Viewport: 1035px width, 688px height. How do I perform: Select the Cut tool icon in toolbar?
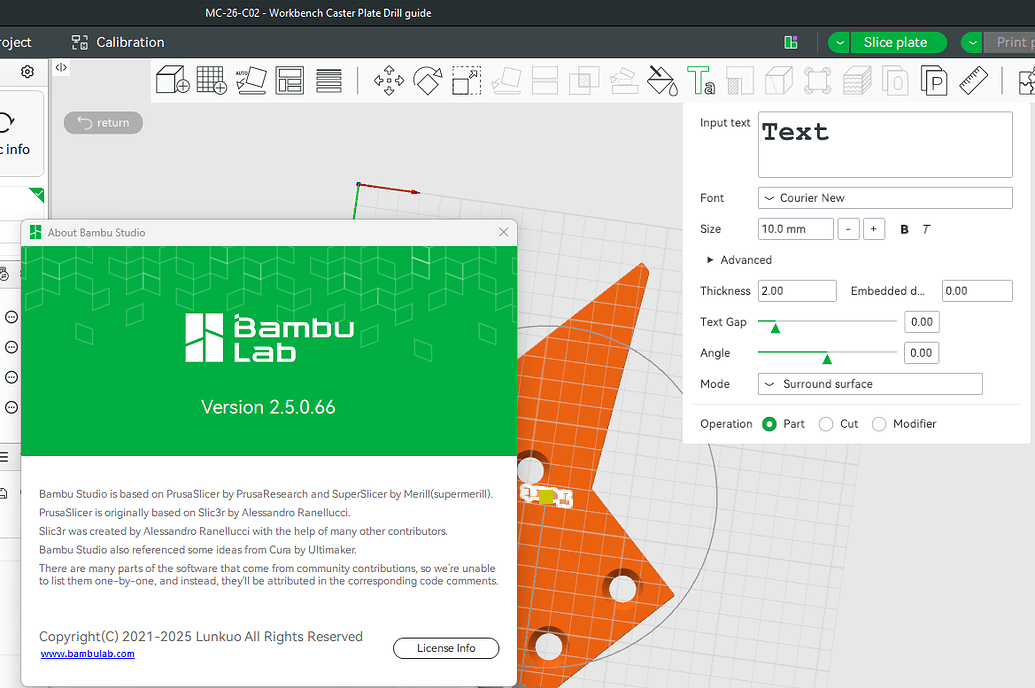(545, 81)
